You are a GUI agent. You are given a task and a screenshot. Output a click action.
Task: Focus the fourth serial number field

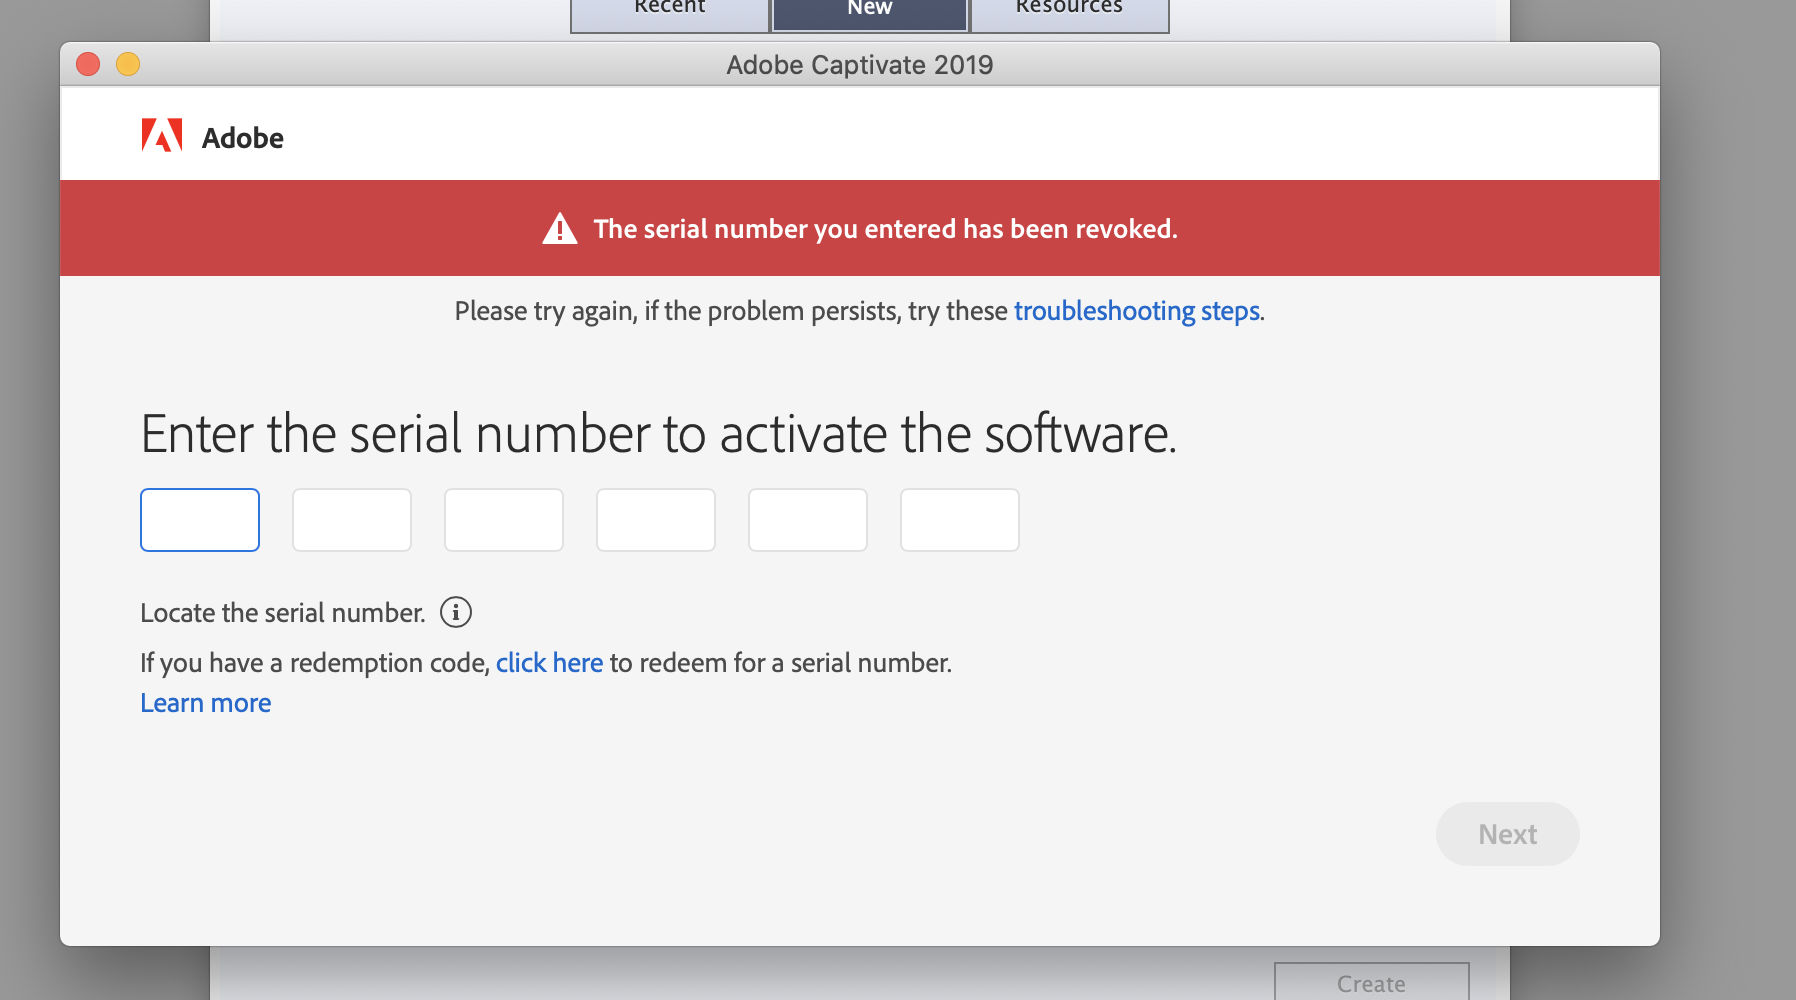pyautogui.click(x=656, y=520)
